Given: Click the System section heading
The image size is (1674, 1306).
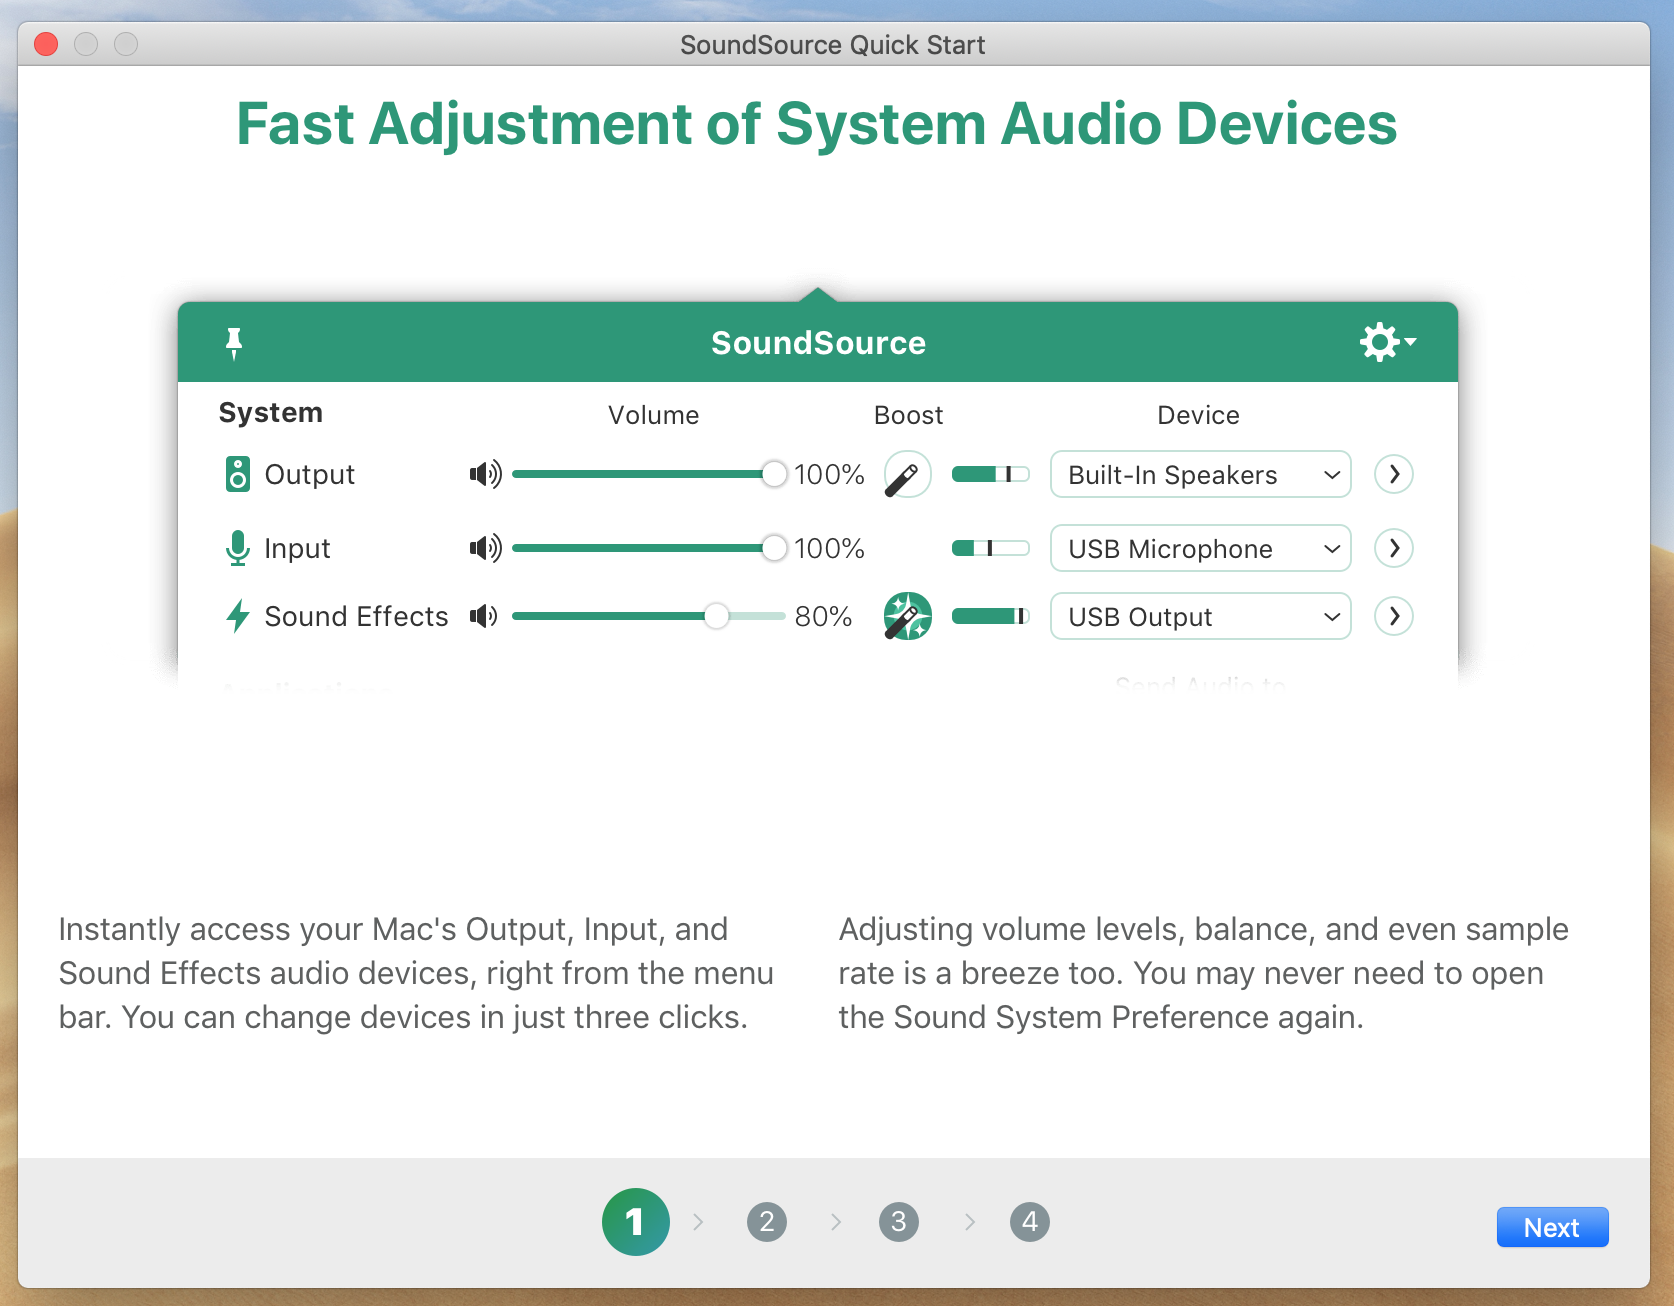Looking at the screenshot, I should (271, 413).
